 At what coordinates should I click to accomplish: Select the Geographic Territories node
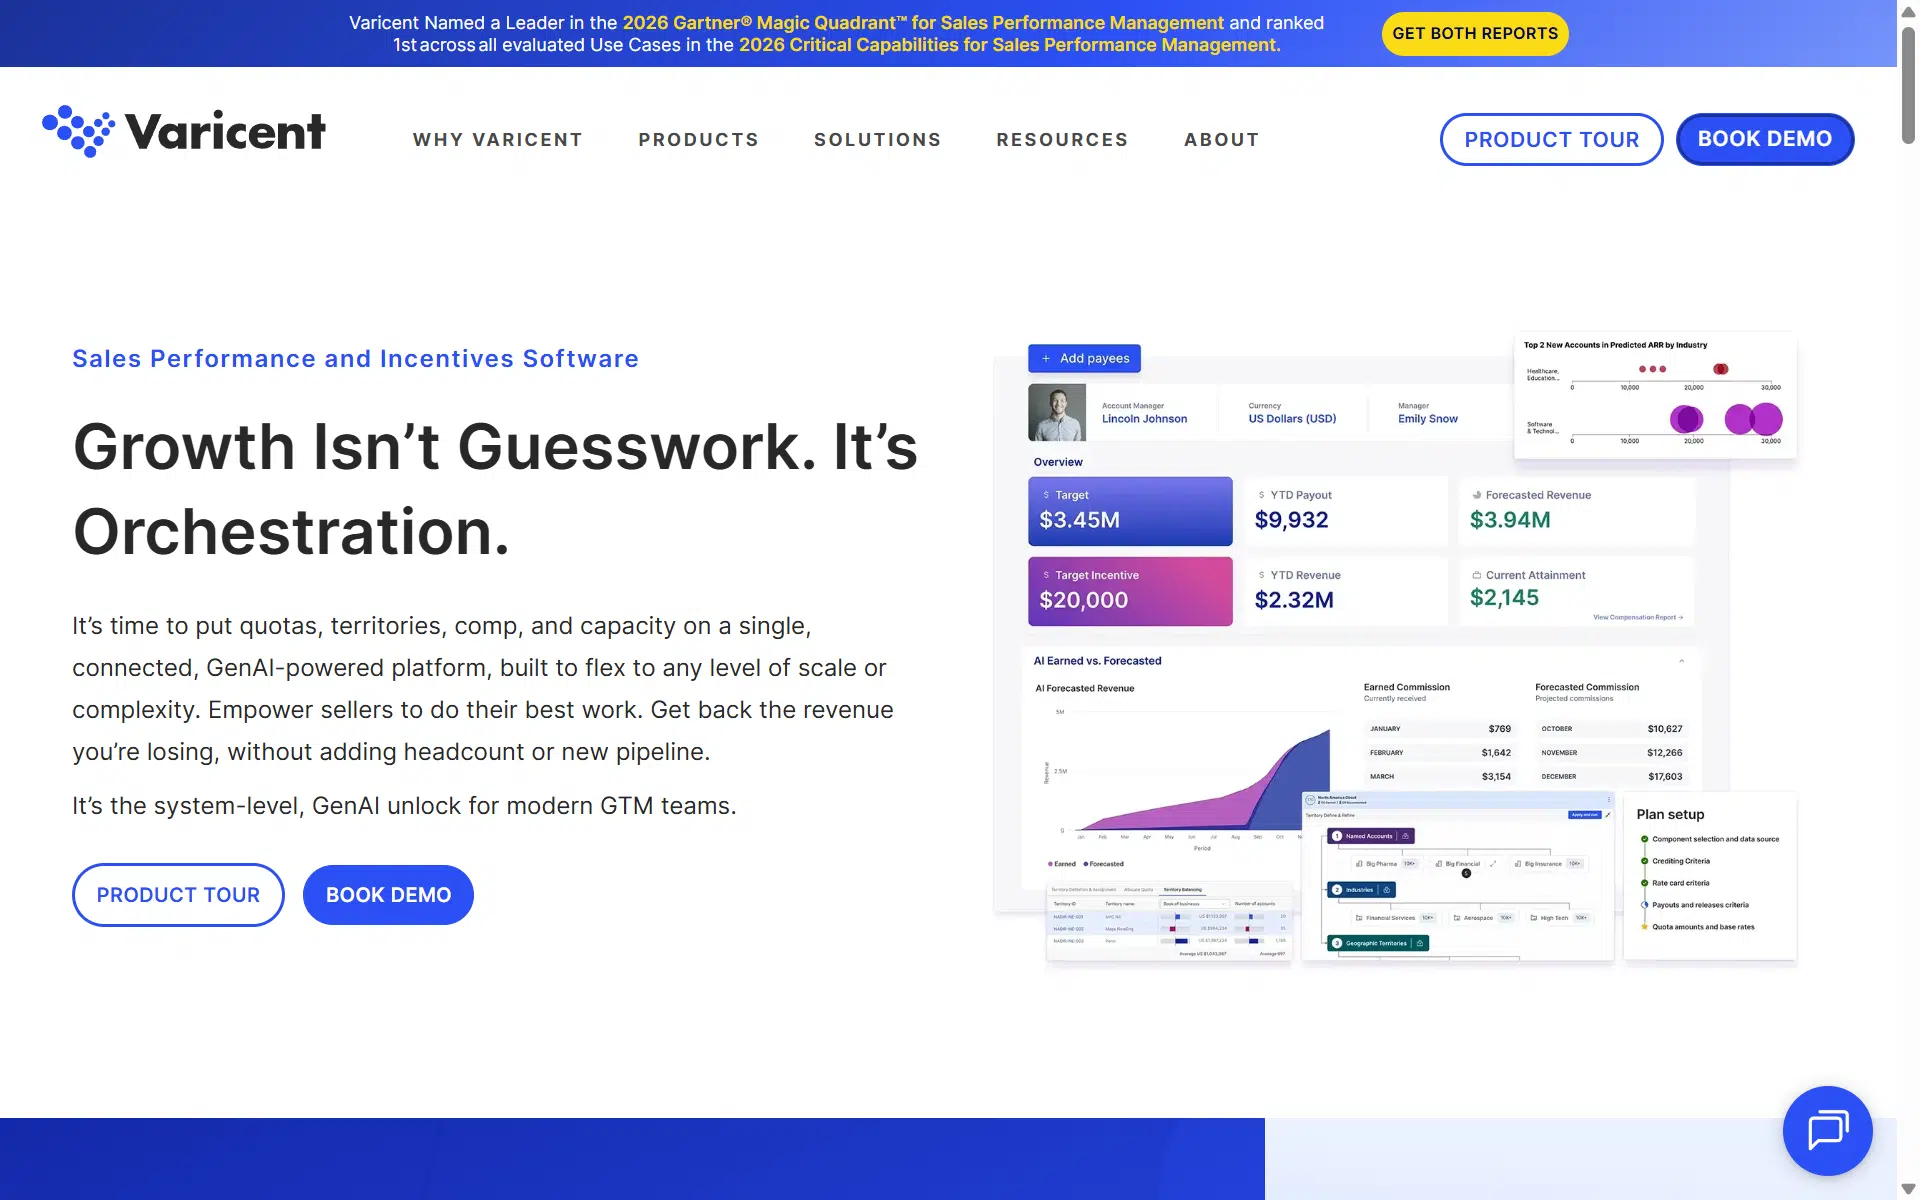[x=1377, y=943]
